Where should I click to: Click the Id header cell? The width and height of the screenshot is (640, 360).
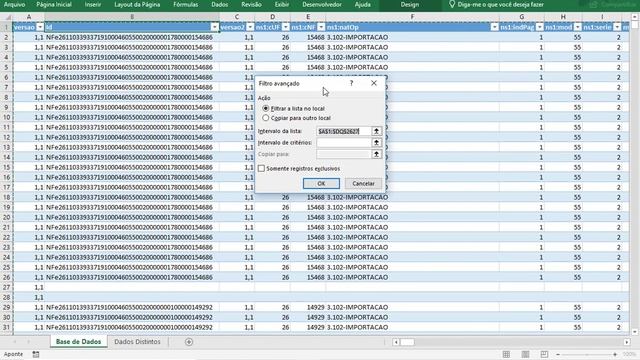pos(132,27)
